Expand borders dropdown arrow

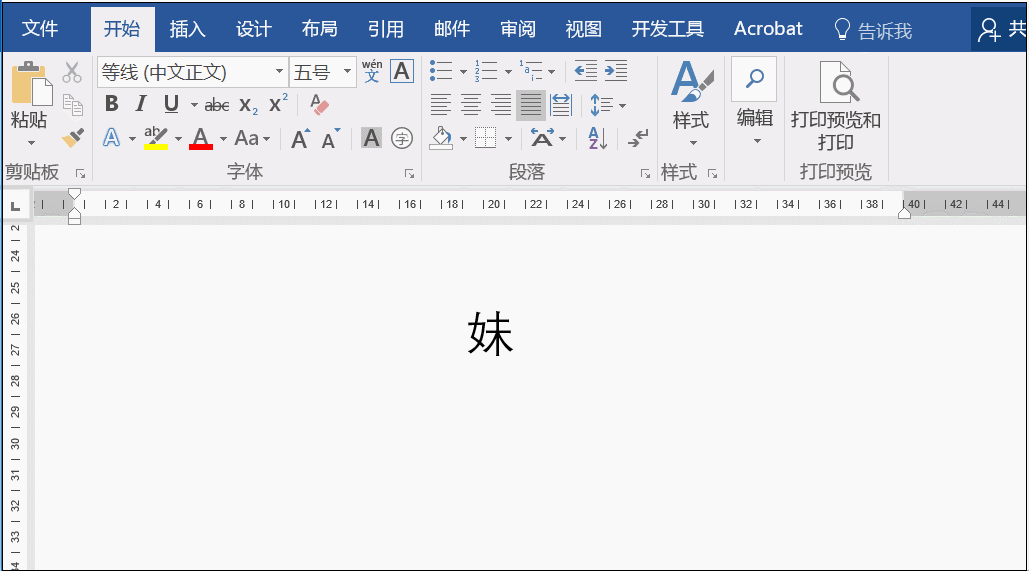tap(508, 139)
